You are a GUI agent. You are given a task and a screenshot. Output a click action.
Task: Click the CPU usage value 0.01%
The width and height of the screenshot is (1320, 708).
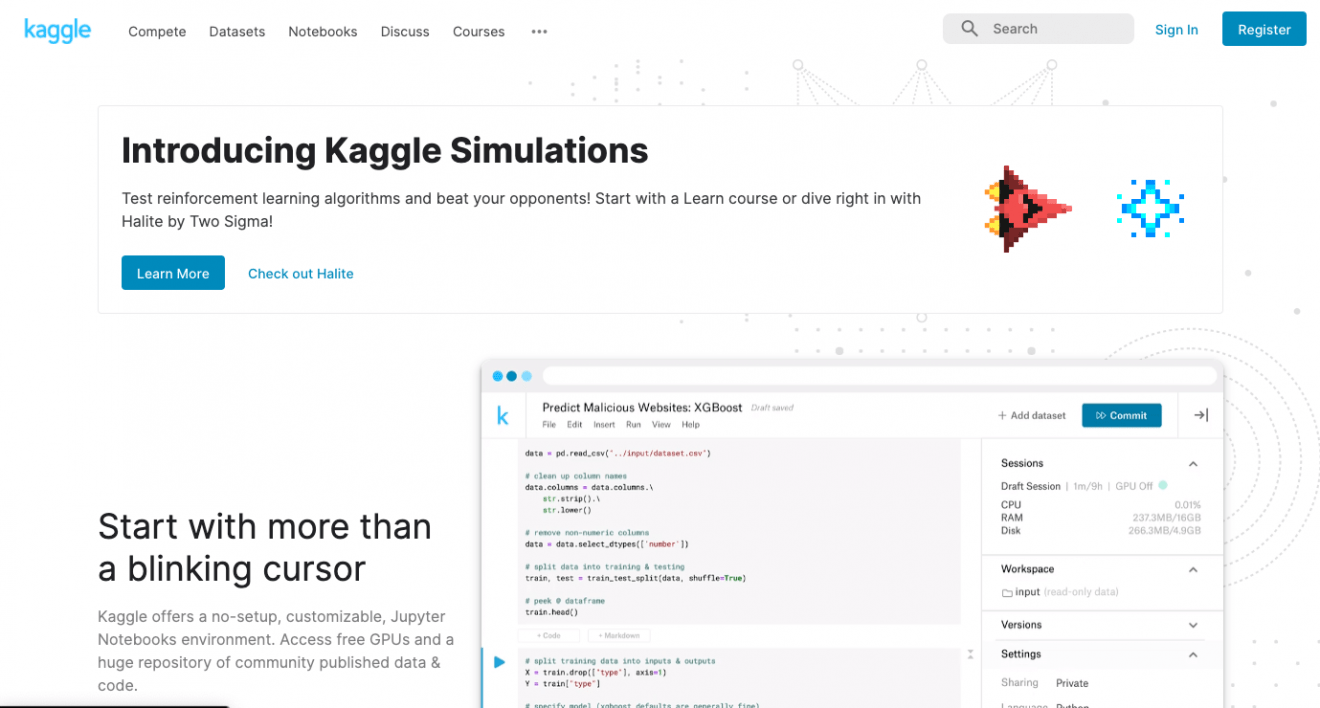[1188, 505]
